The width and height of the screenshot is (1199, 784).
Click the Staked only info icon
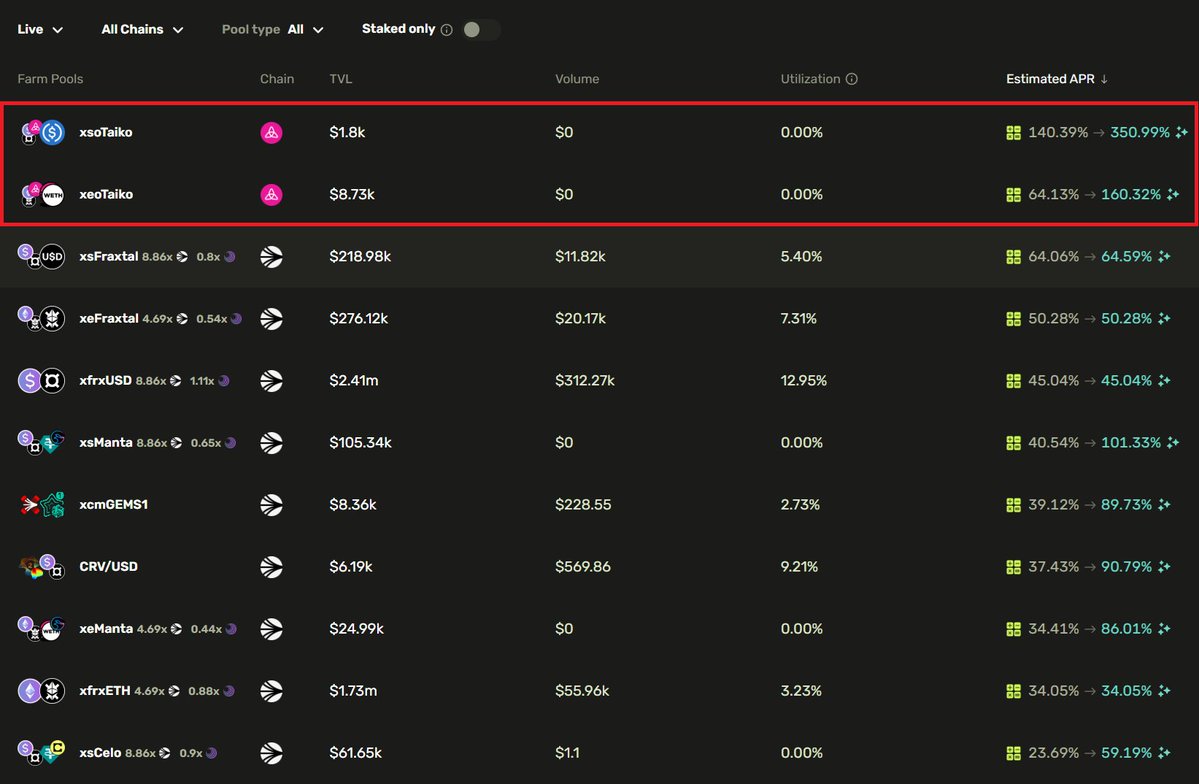[447, 30]
